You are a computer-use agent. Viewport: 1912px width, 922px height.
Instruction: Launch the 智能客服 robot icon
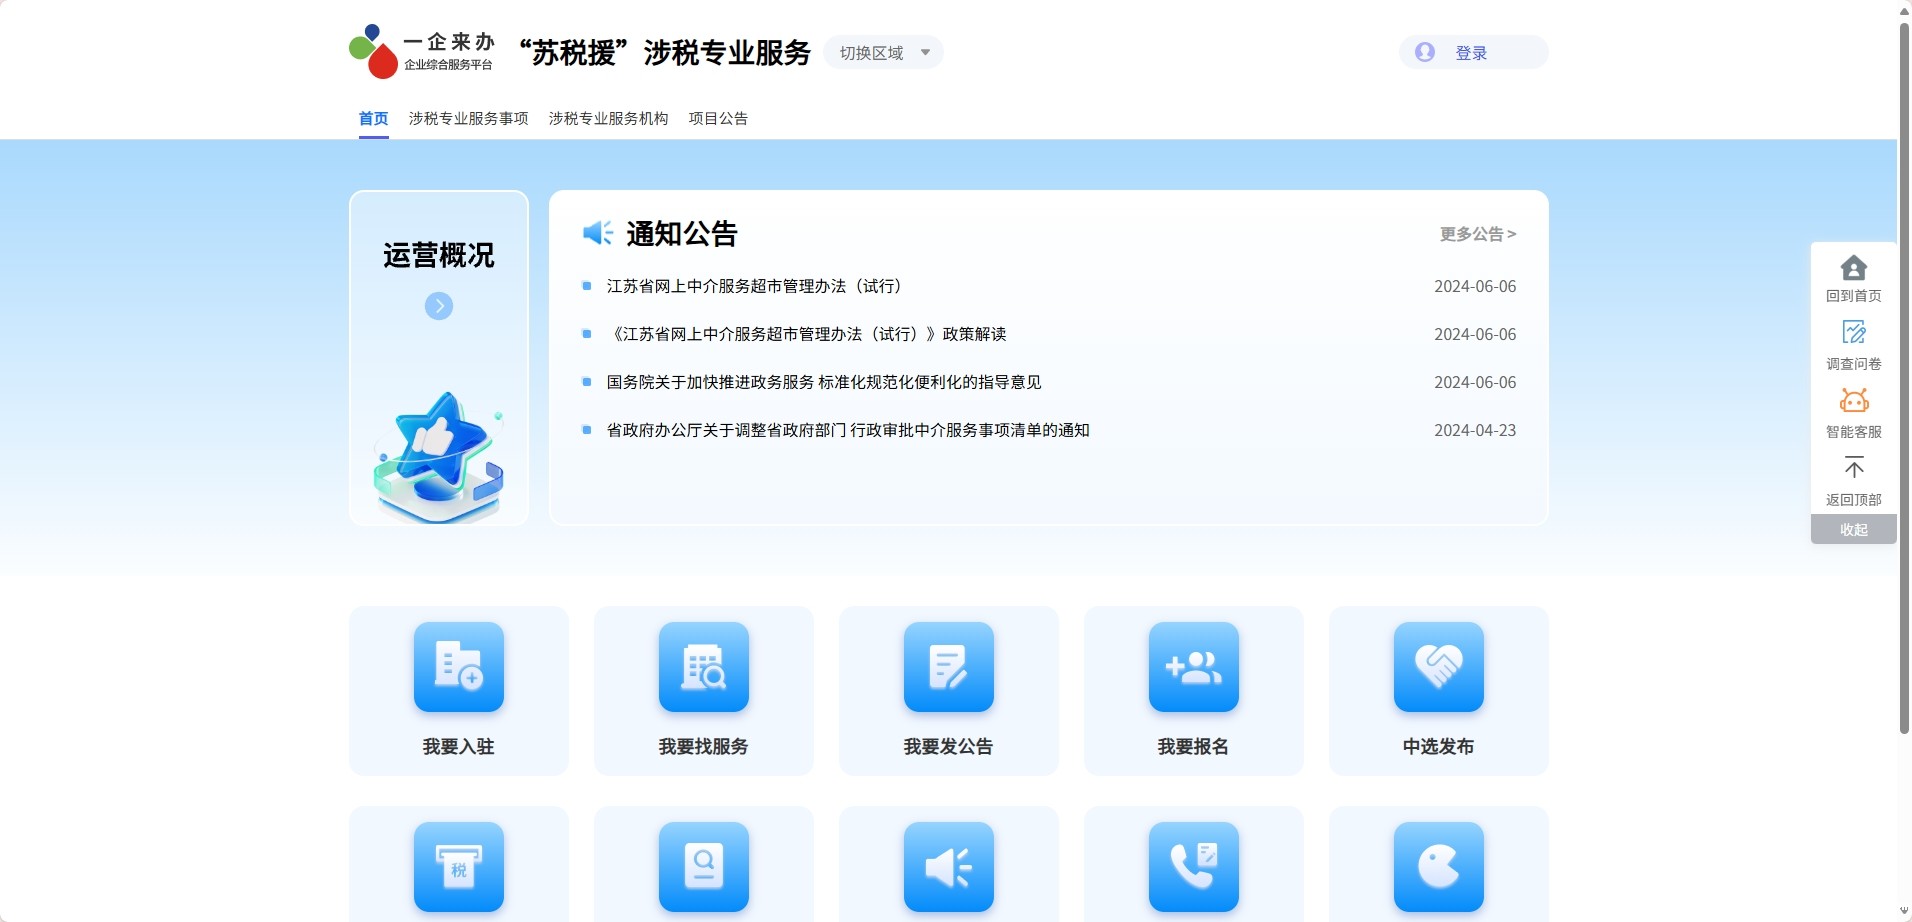click(x=1853, y=401)
